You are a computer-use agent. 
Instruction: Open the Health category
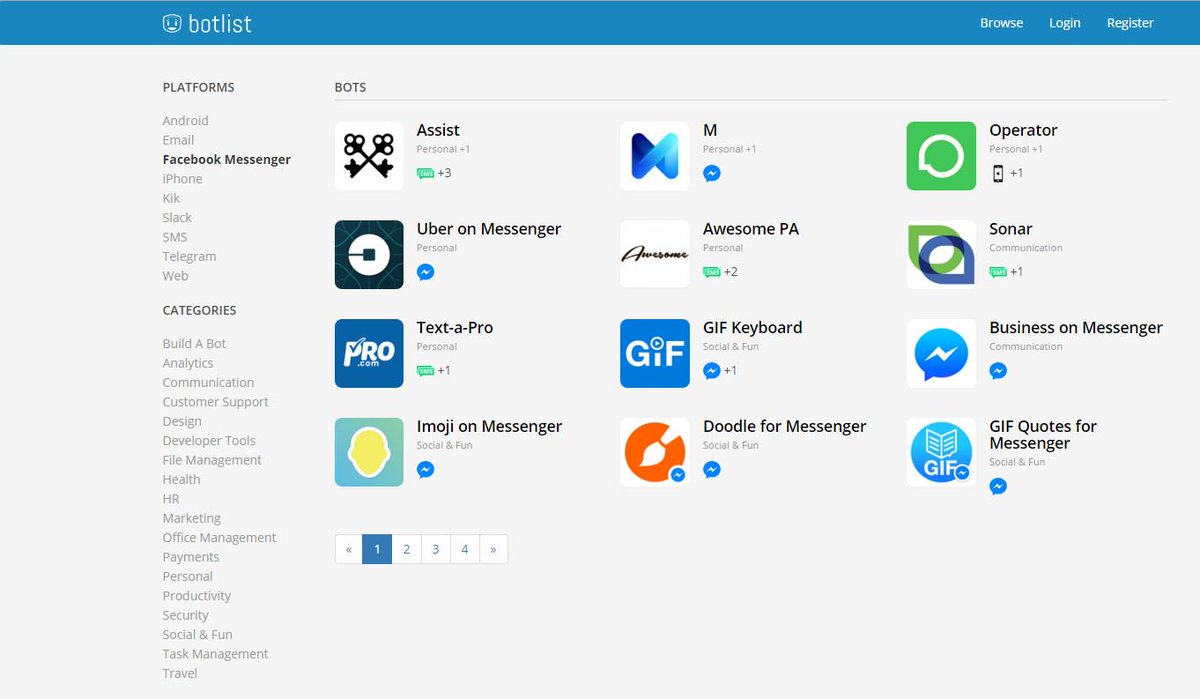pos(182,479)
